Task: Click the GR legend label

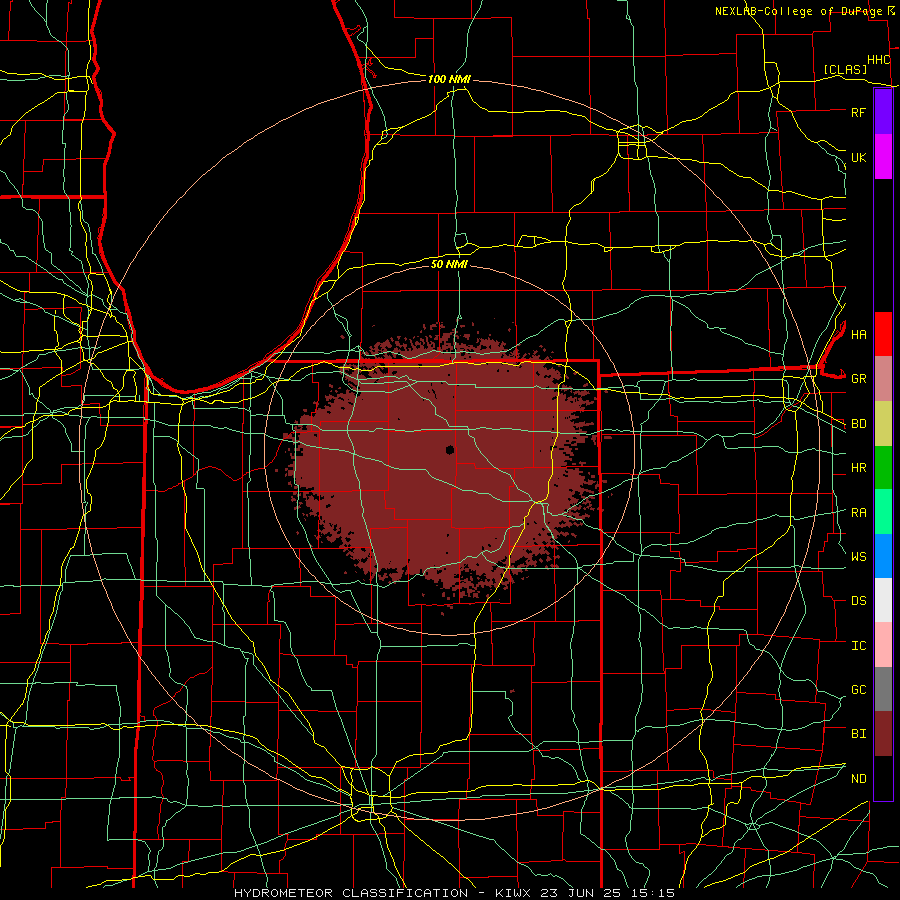Action: click(858, 379)
